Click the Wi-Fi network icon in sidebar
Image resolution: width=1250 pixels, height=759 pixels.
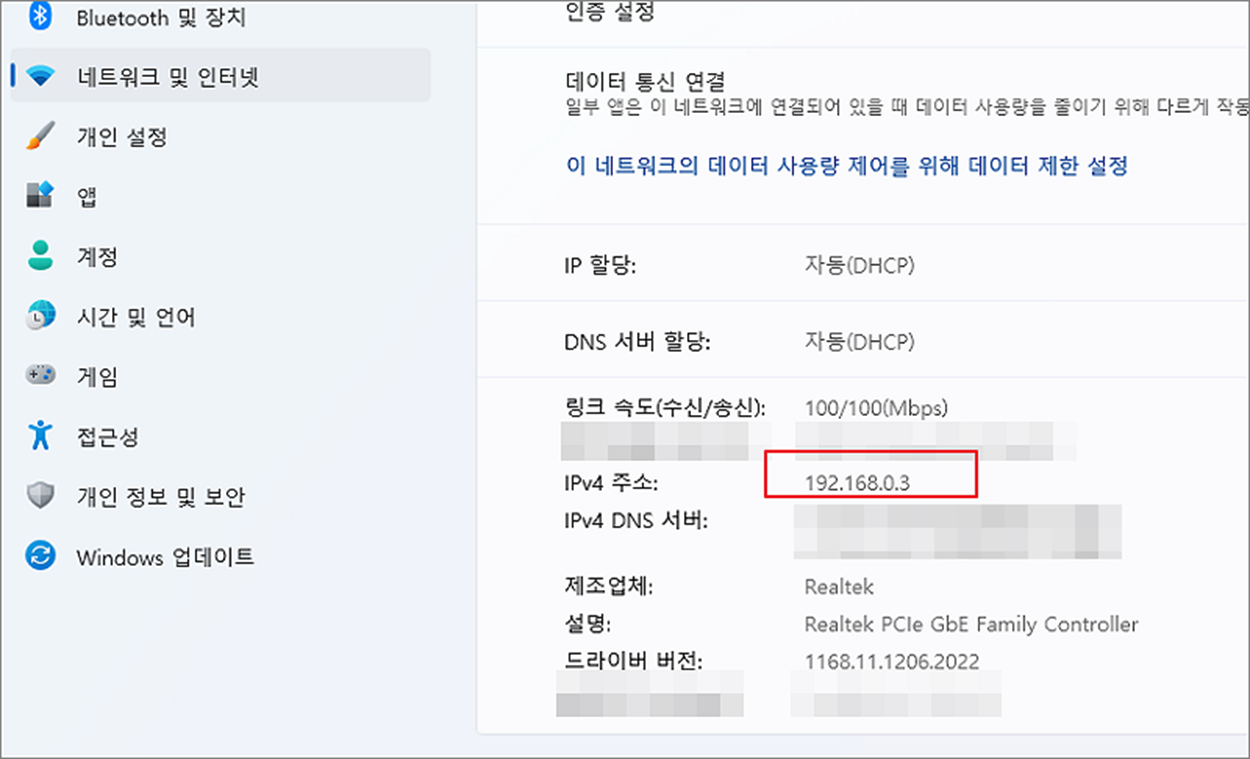point(40,77)
